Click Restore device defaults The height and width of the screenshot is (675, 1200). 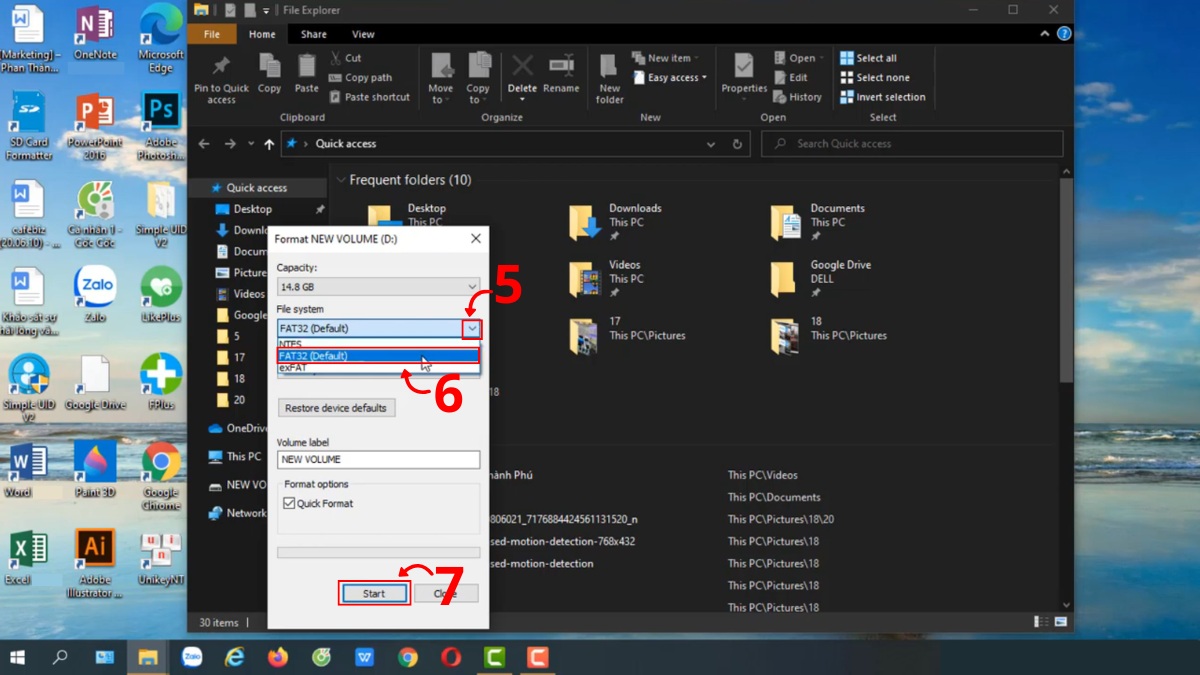[x=336, y=408]
